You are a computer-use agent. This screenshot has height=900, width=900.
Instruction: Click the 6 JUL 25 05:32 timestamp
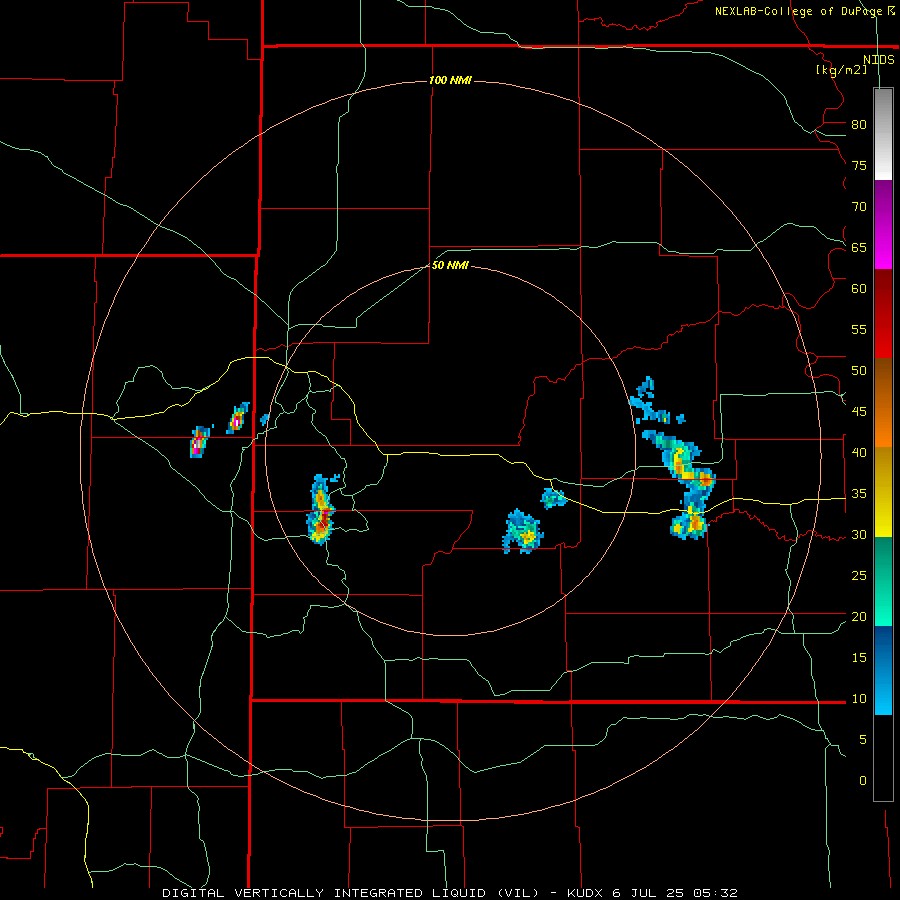(675, 893)
